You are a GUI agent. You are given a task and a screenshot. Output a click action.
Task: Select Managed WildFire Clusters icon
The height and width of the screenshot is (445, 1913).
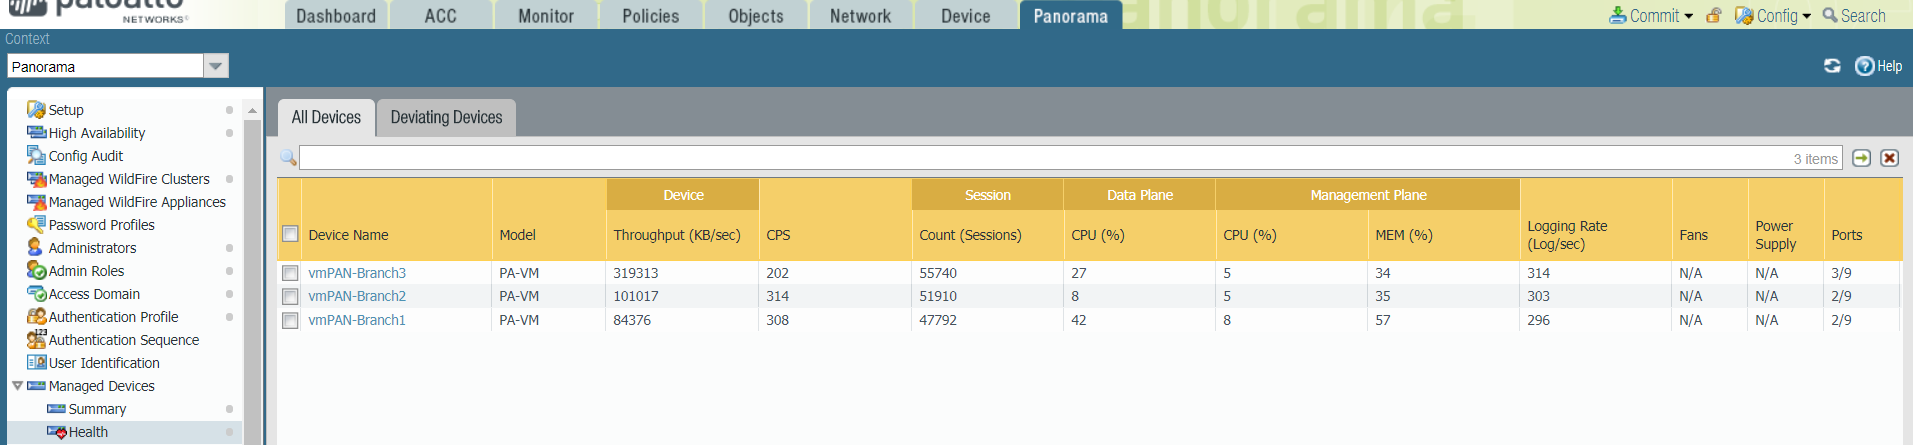tap(36, 179)
